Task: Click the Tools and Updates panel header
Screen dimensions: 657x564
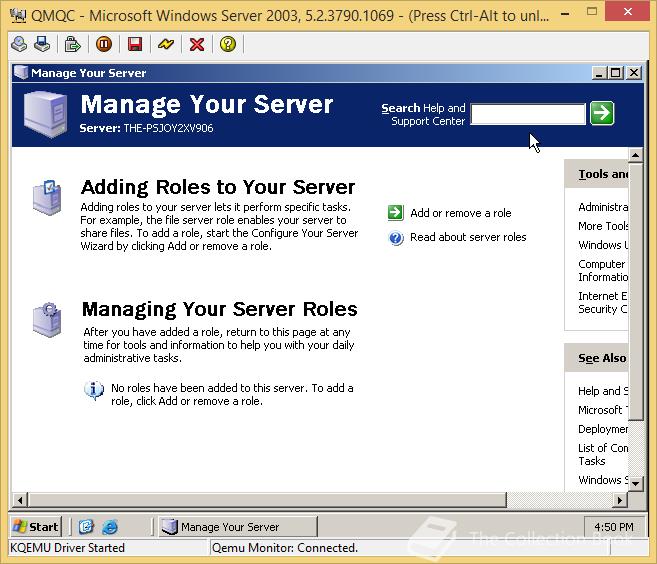Action: click(x=597, y=174)
